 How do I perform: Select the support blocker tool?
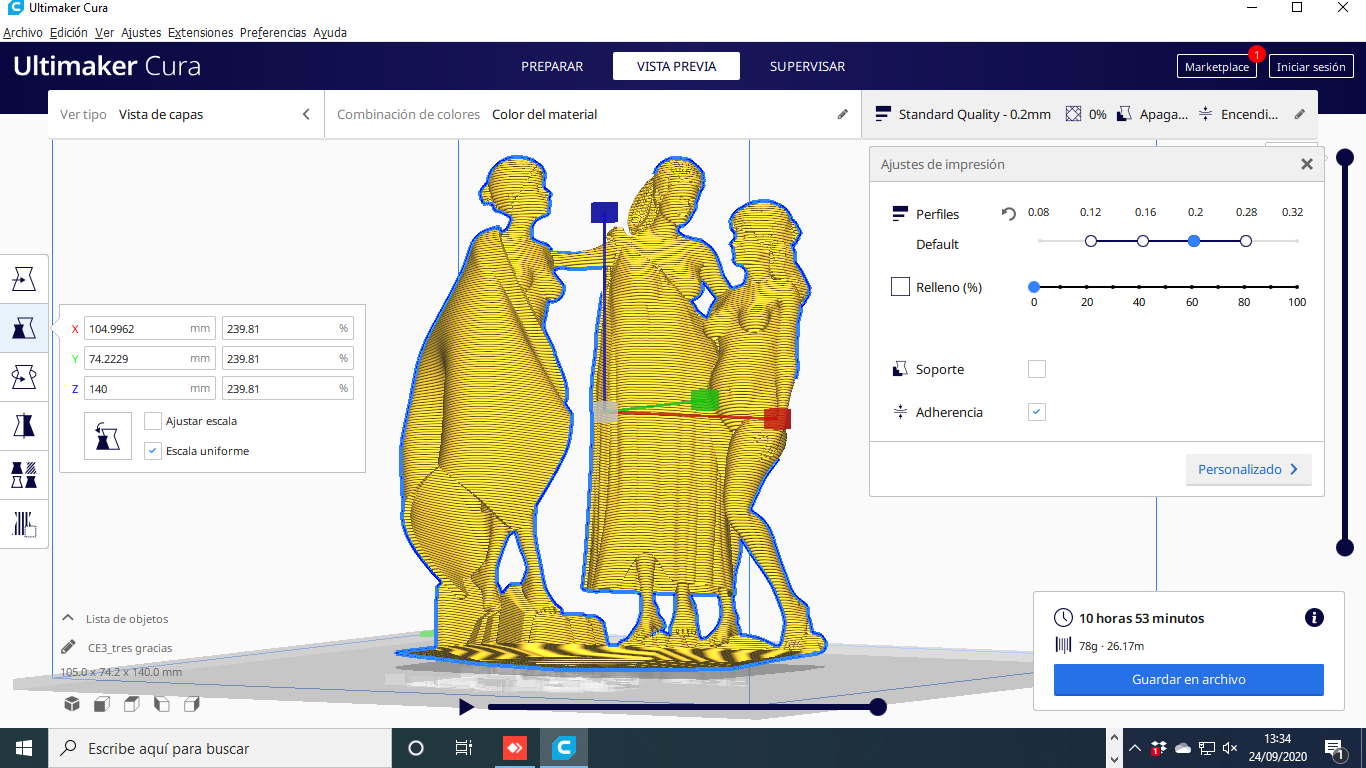[24, 524]
